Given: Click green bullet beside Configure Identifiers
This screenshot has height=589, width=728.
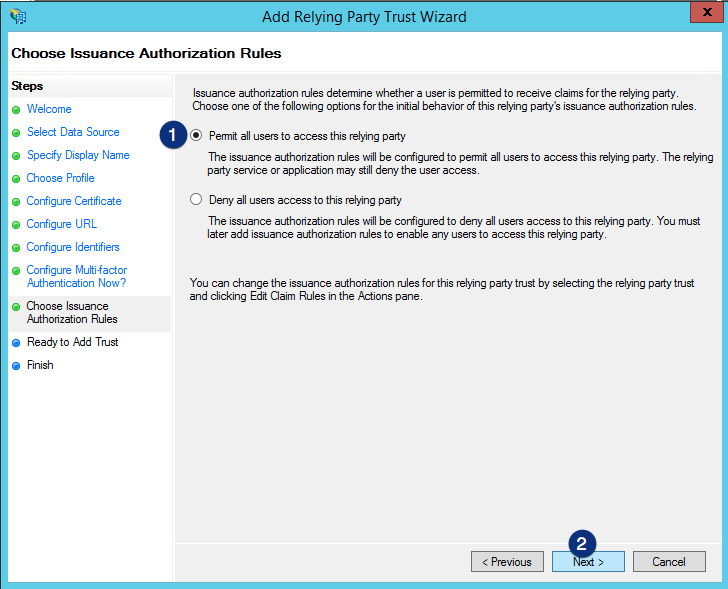Looking at the screenshot, I should (x=16, y=248).
